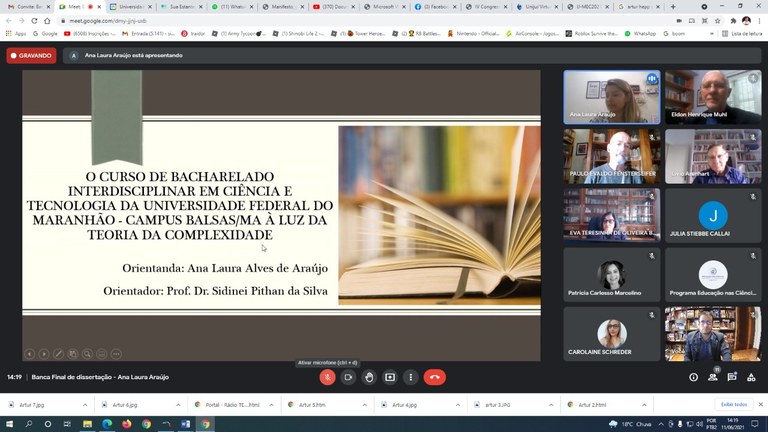Open the chat panel icon
768x432 pixels.
[733, 377]
